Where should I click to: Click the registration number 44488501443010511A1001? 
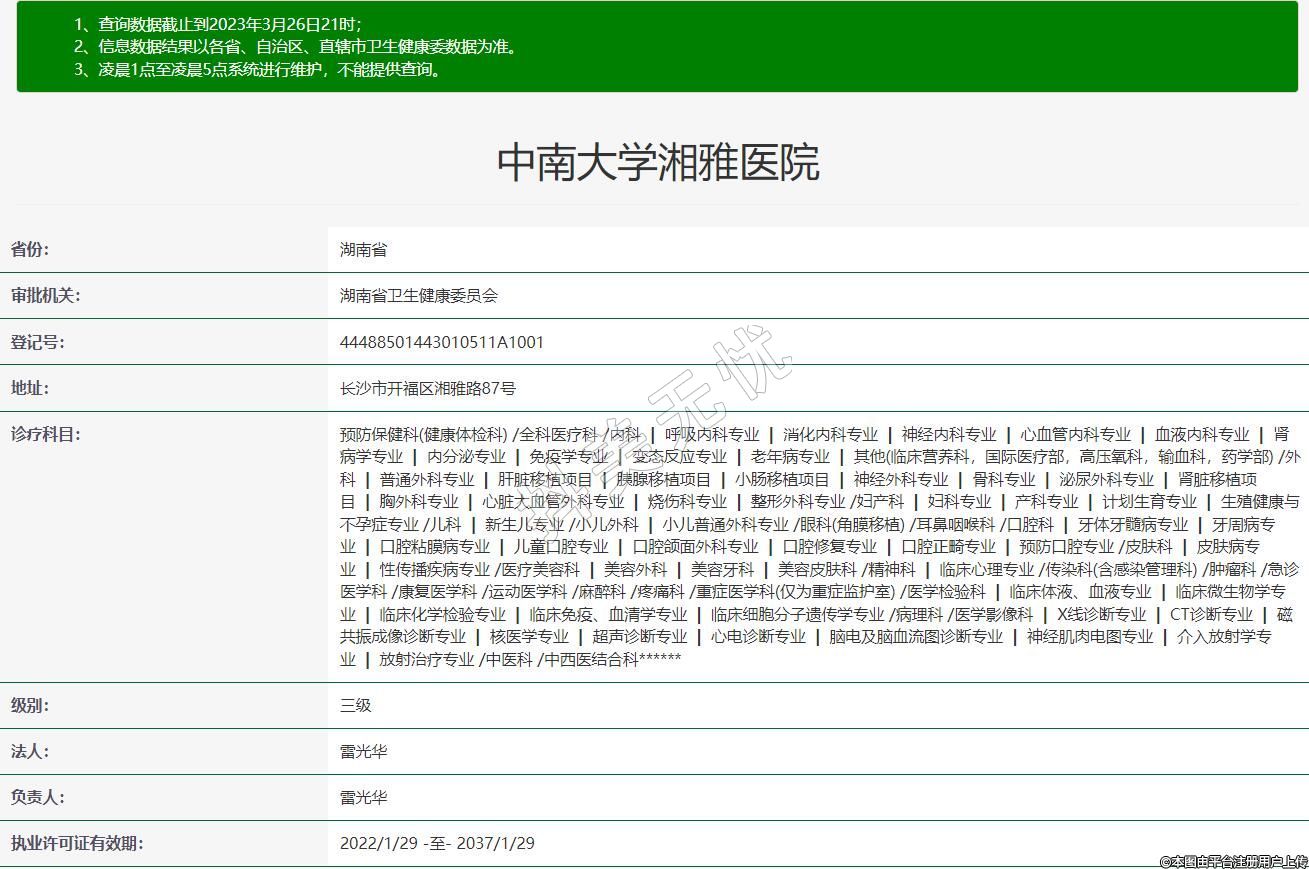click(x=442, y=342)
